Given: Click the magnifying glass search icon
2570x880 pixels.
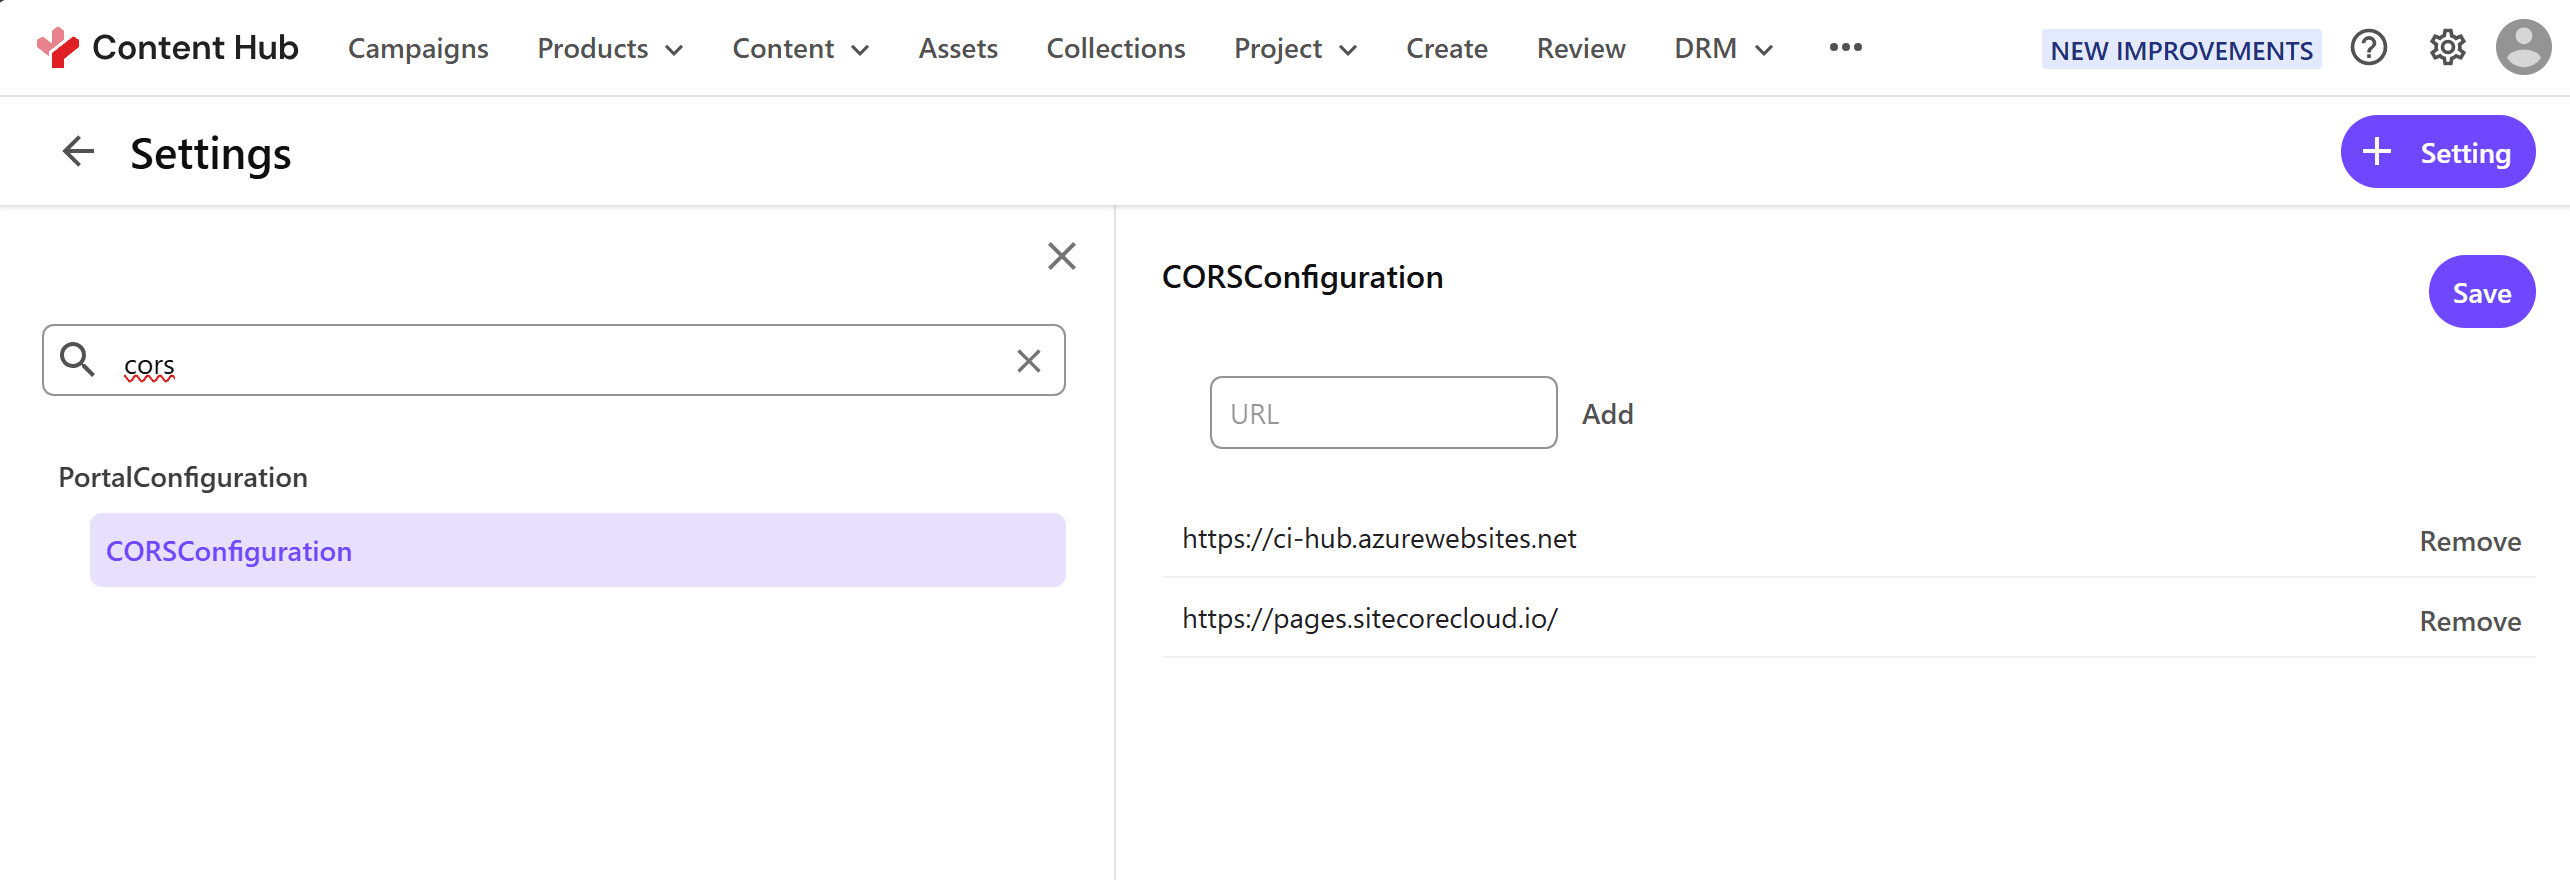Looking at the screenshot, I should 77,359.
